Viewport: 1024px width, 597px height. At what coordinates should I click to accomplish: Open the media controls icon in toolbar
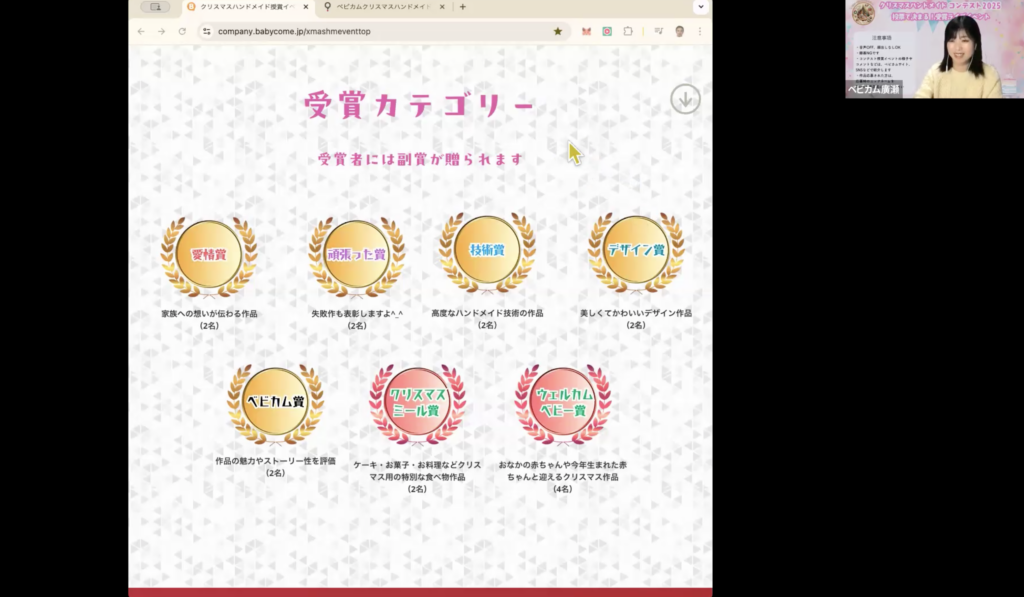tap(658, 31)
